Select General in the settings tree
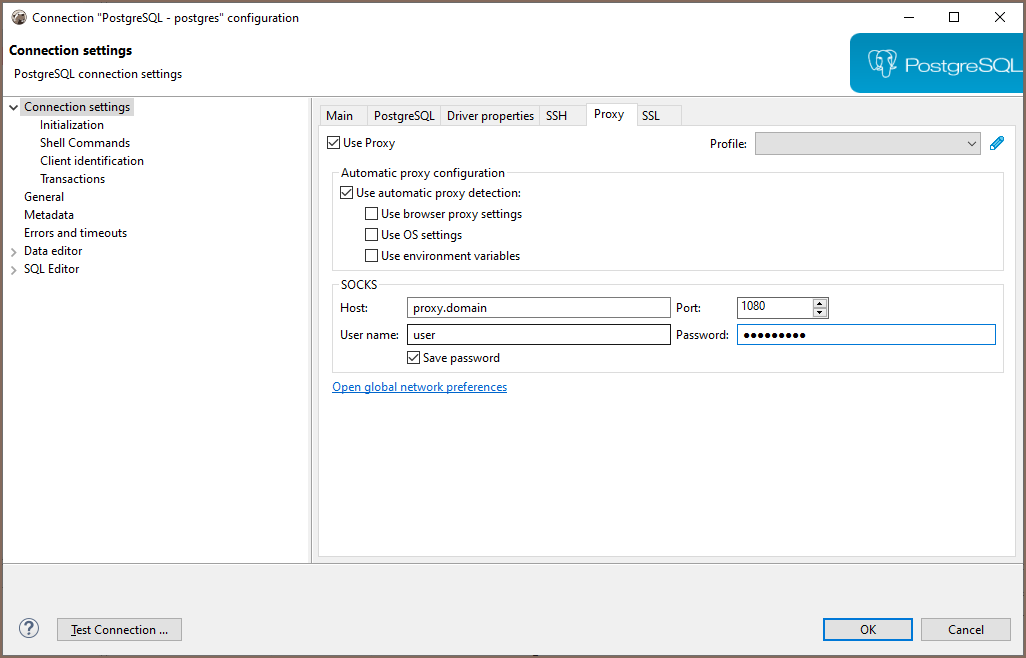Viewport: 1026px width, 658px height. [44, 197]
